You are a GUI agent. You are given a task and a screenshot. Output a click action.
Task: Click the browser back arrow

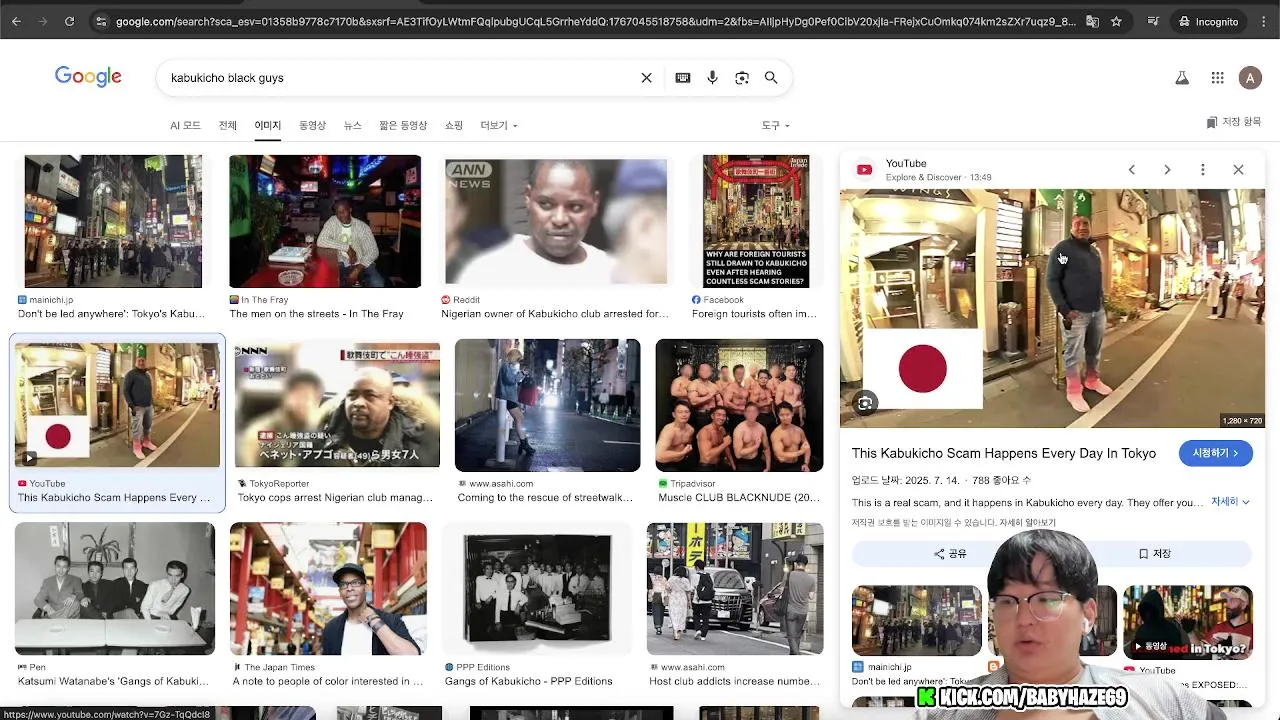(17, 21)
